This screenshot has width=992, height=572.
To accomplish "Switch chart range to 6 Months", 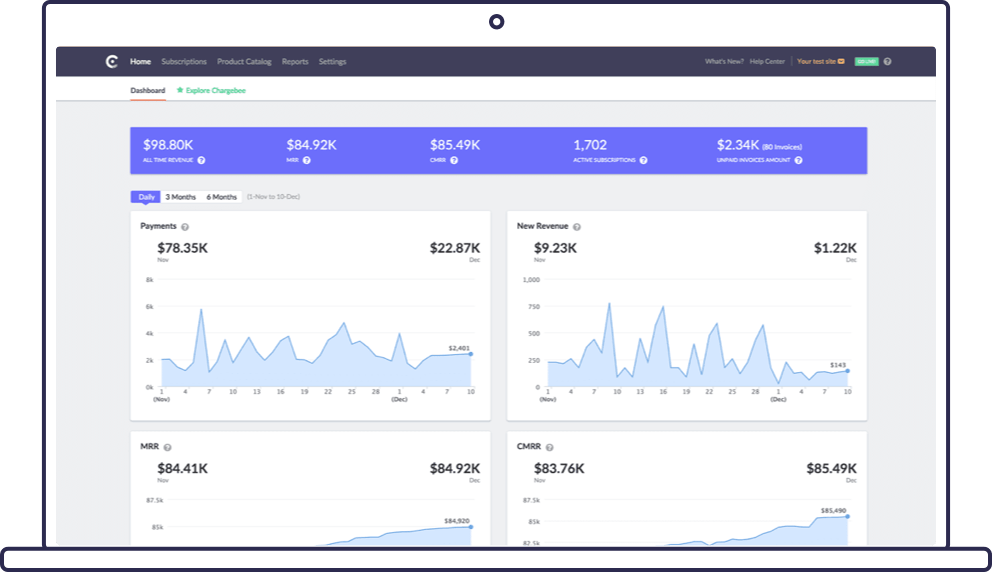I will pos(222,197).
